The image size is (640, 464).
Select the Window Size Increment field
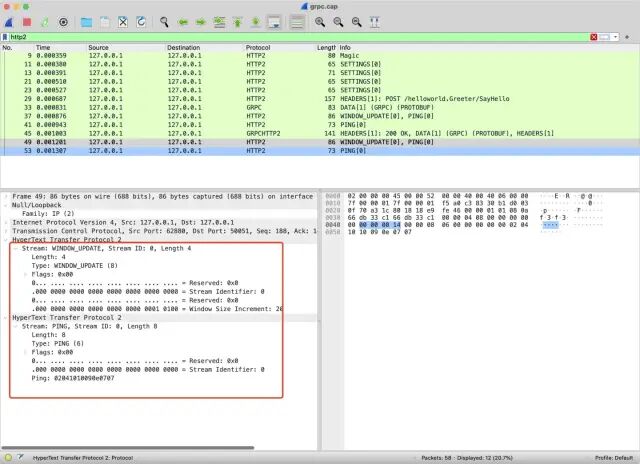157,309
